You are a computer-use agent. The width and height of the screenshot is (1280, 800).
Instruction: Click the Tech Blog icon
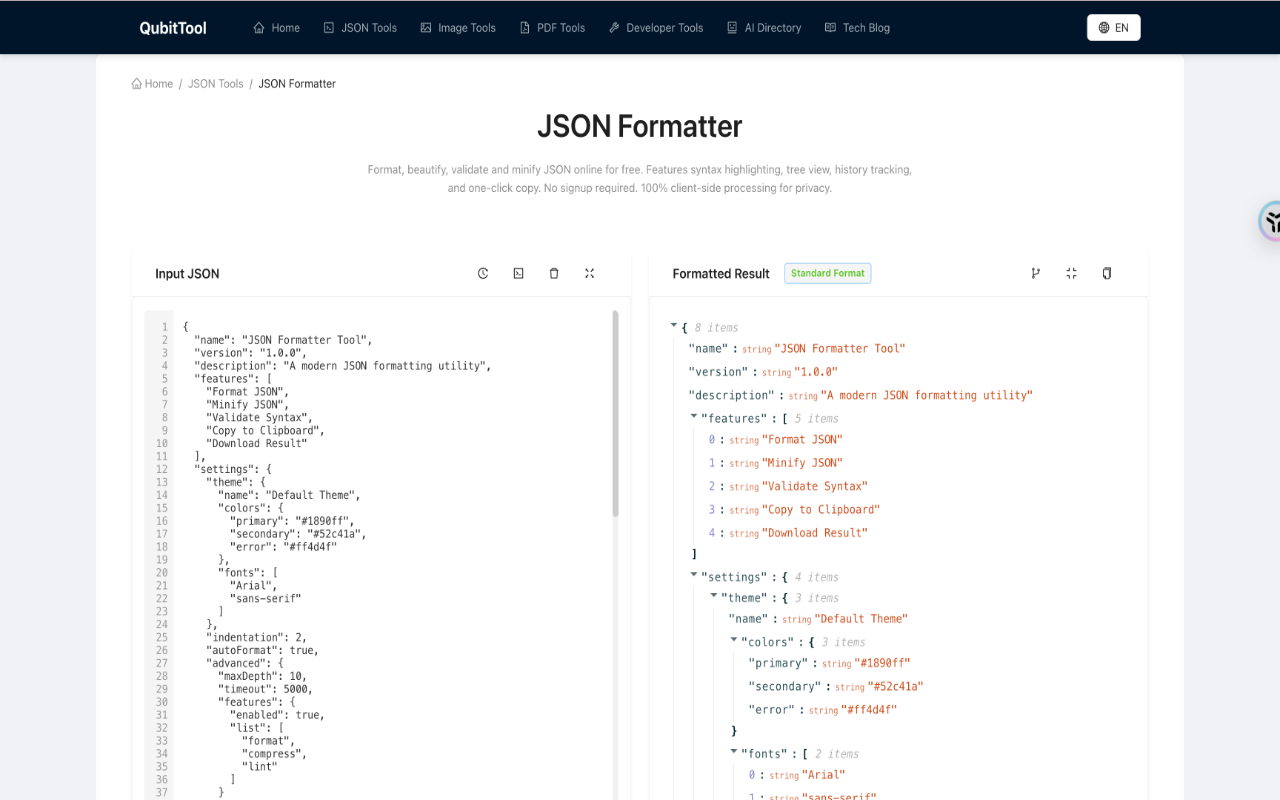[x=830, y=28]
